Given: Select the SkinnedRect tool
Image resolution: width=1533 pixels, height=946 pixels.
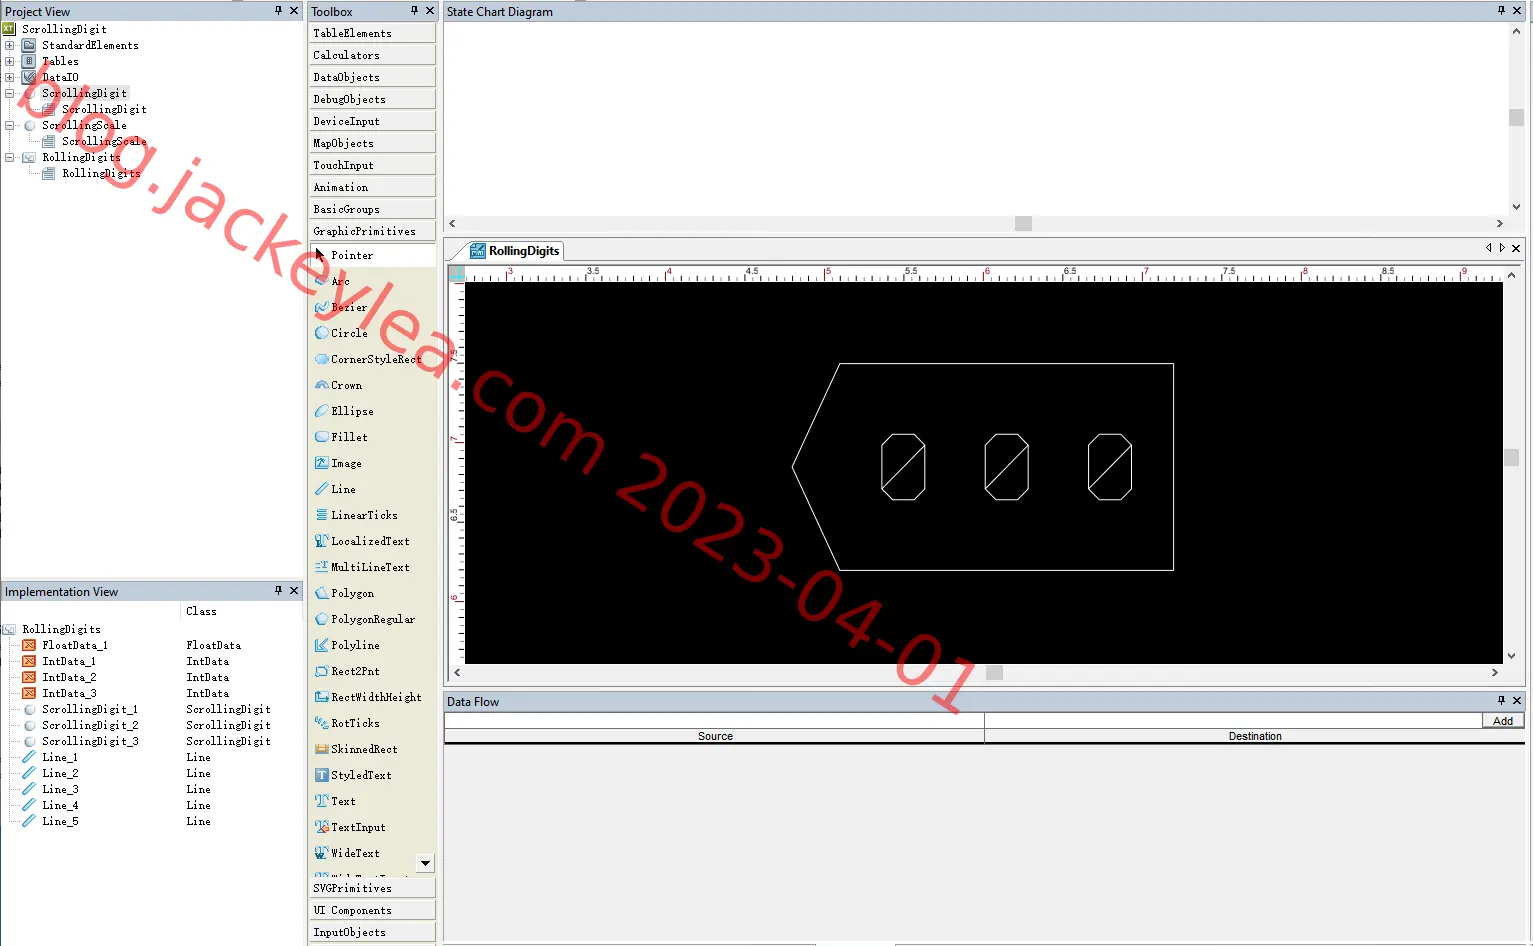Looking at the screenshot, I should click(x=364, y=749).
